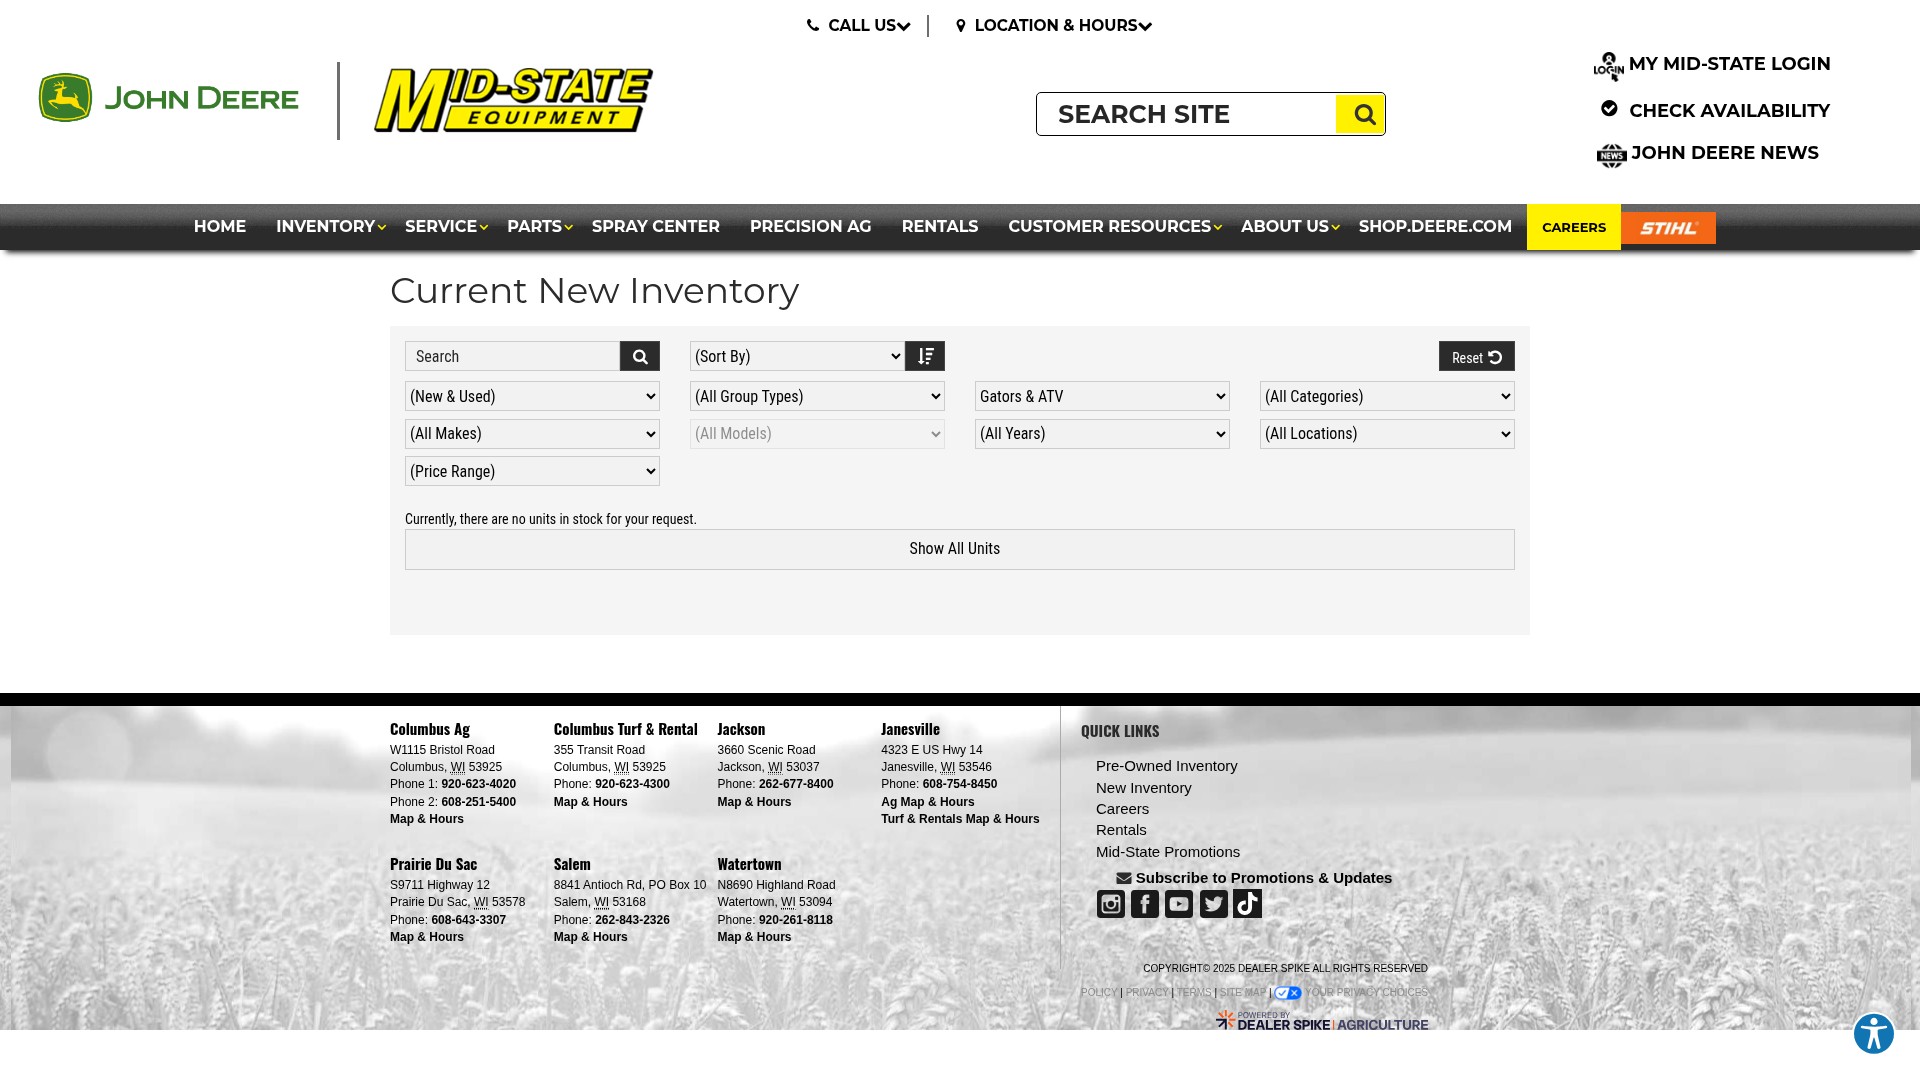Open the All Years dropdown

[x=1102, y=434]
